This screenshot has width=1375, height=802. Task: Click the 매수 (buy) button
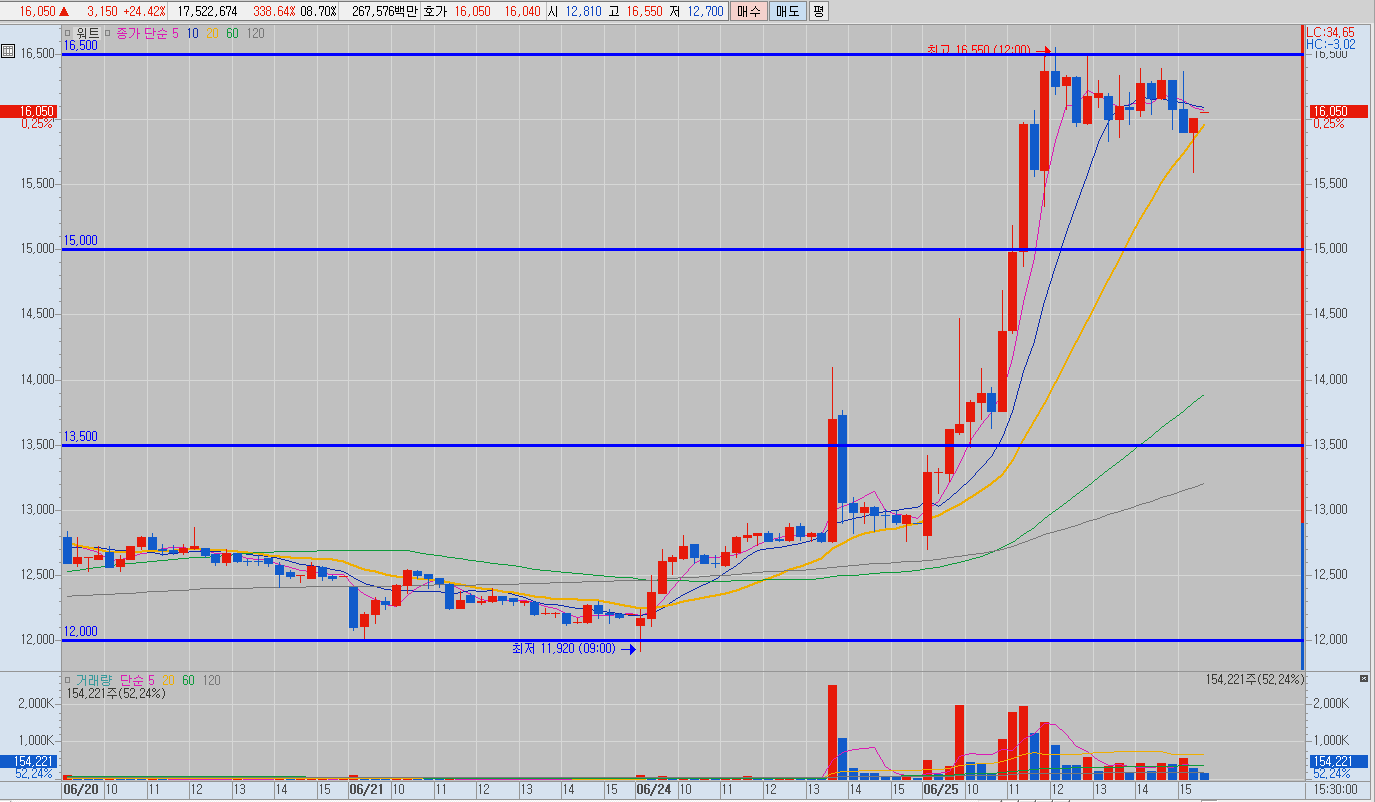pos(749,11)
